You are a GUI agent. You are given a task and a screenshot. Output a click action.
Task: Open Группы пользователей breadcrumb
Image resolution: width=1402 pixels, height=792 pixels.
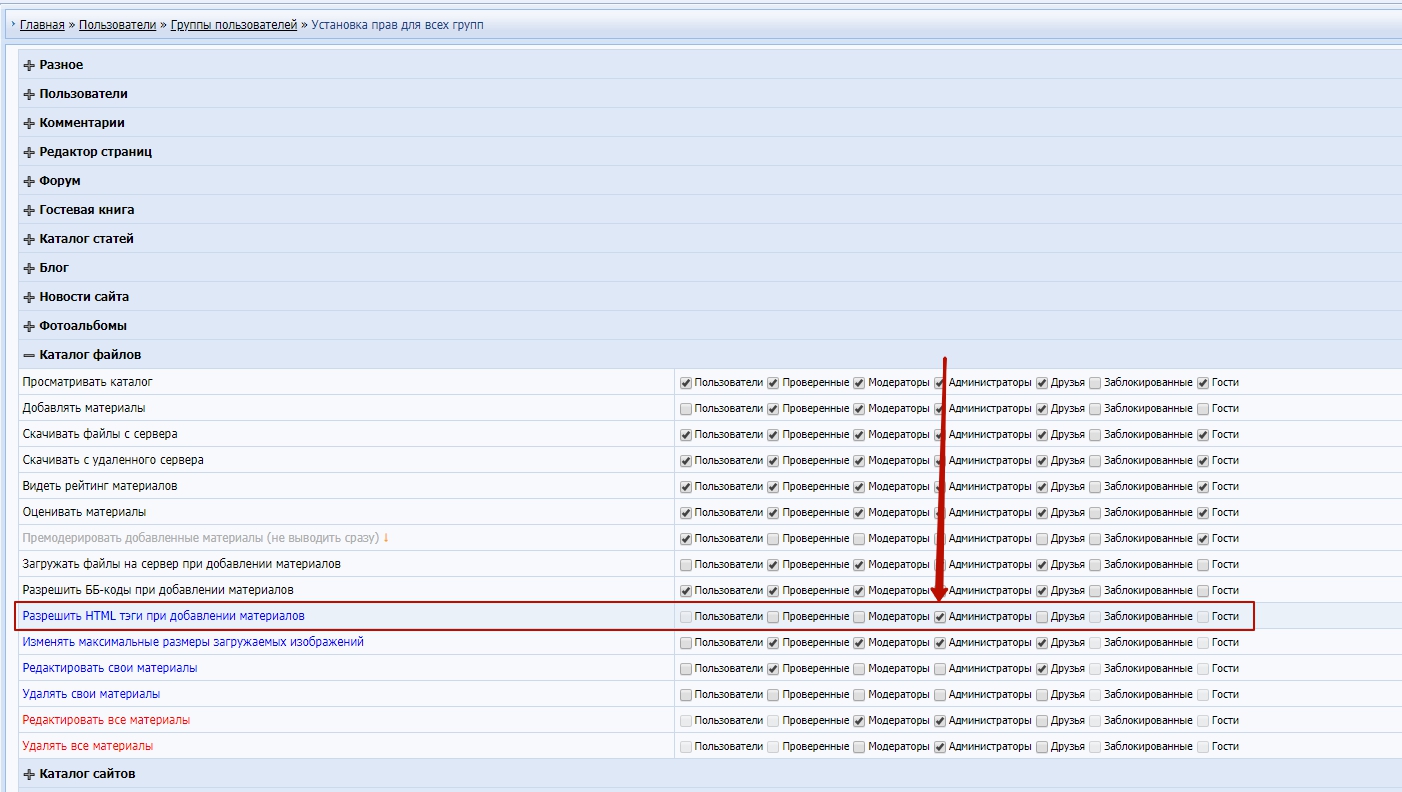pos(240,25)
